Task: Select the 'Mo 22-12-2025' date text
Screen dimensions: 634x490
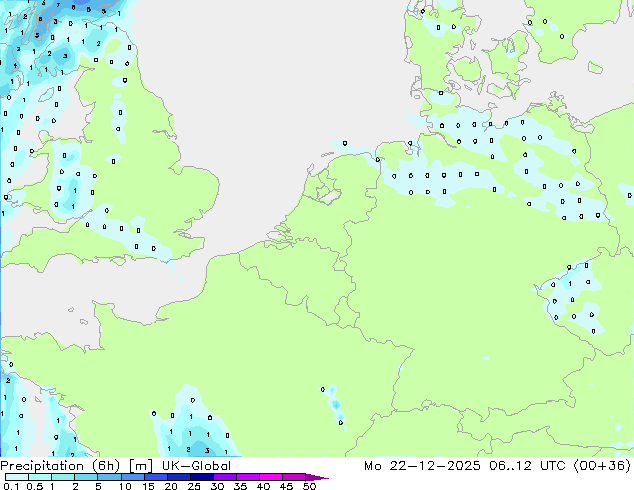Action: tap(422, 466)
